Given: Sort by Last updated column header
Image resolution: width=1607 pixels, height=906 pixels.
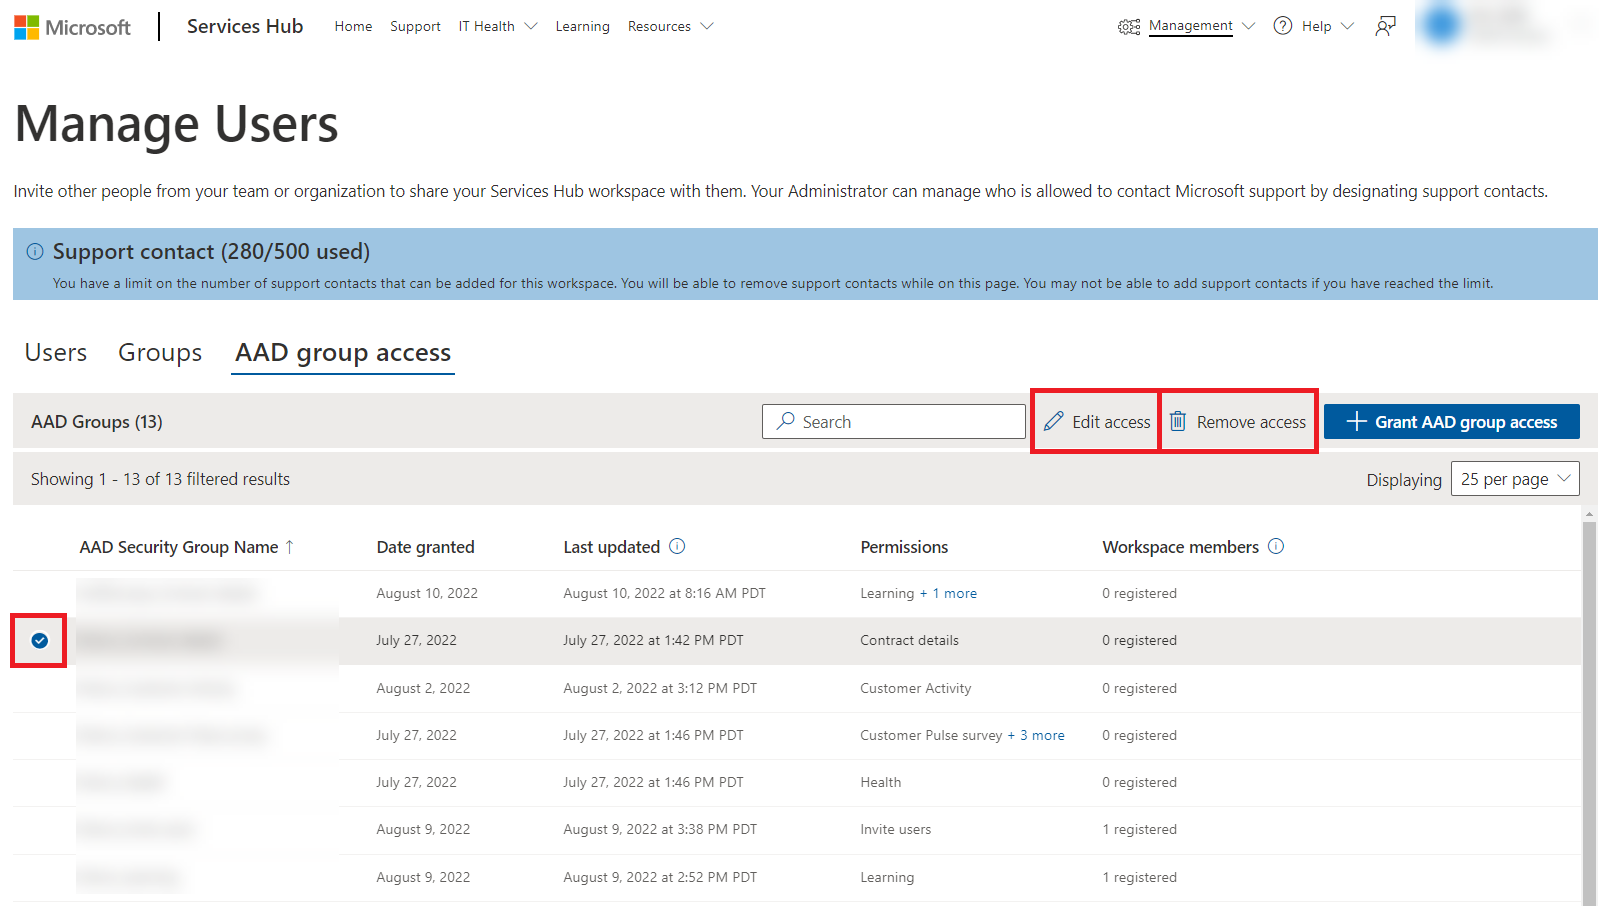Looking at the screenshot, I should click(611, 547).
